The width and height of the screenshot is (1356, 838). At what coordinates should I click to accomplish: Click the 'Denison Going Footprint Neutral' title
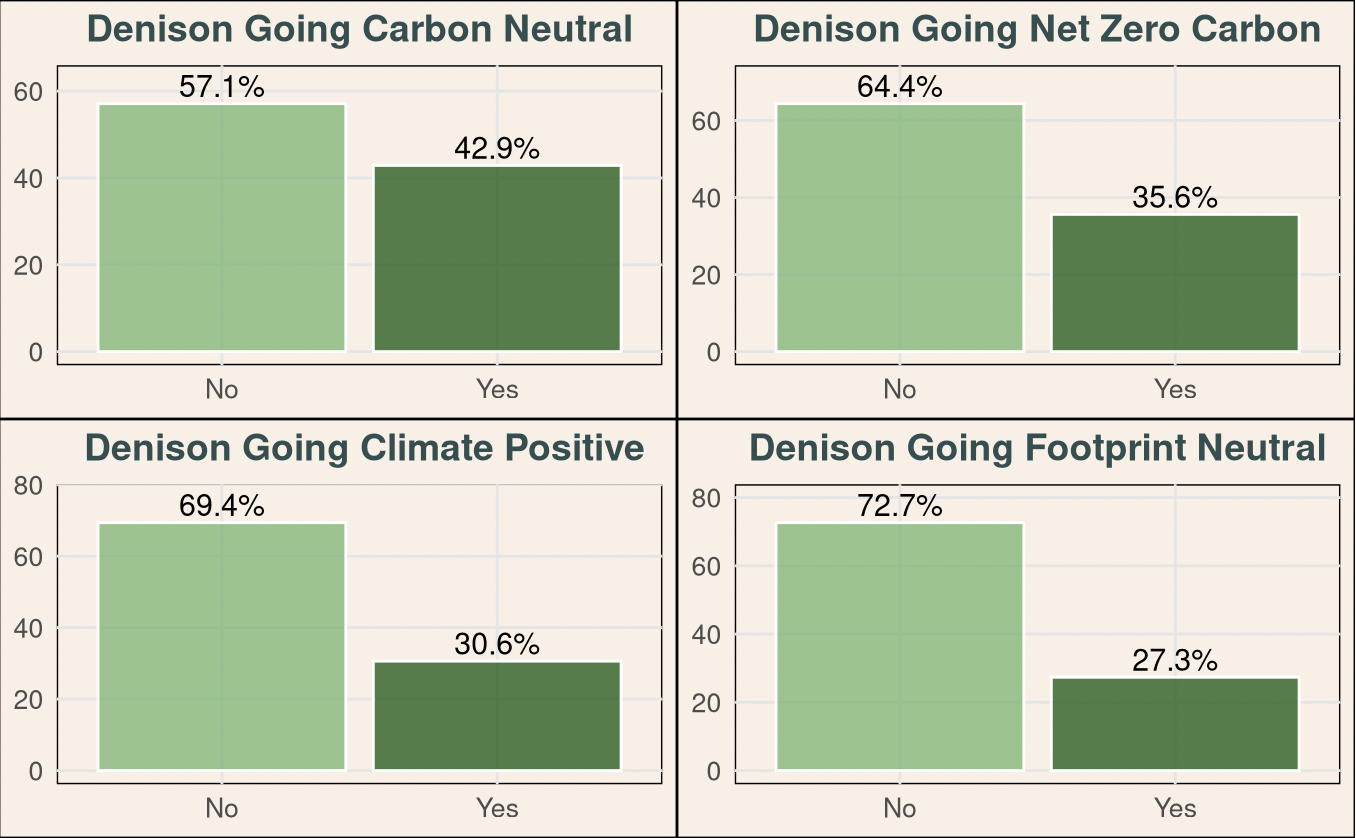(1037, 448)
